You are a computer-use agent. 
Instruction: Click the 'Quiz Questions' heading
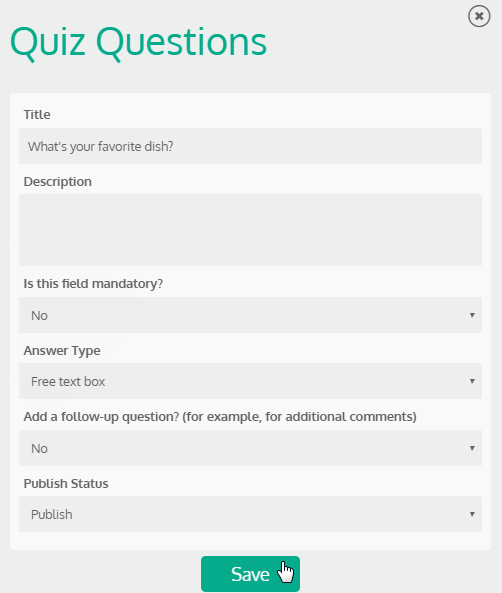click(x=138, y=43)
